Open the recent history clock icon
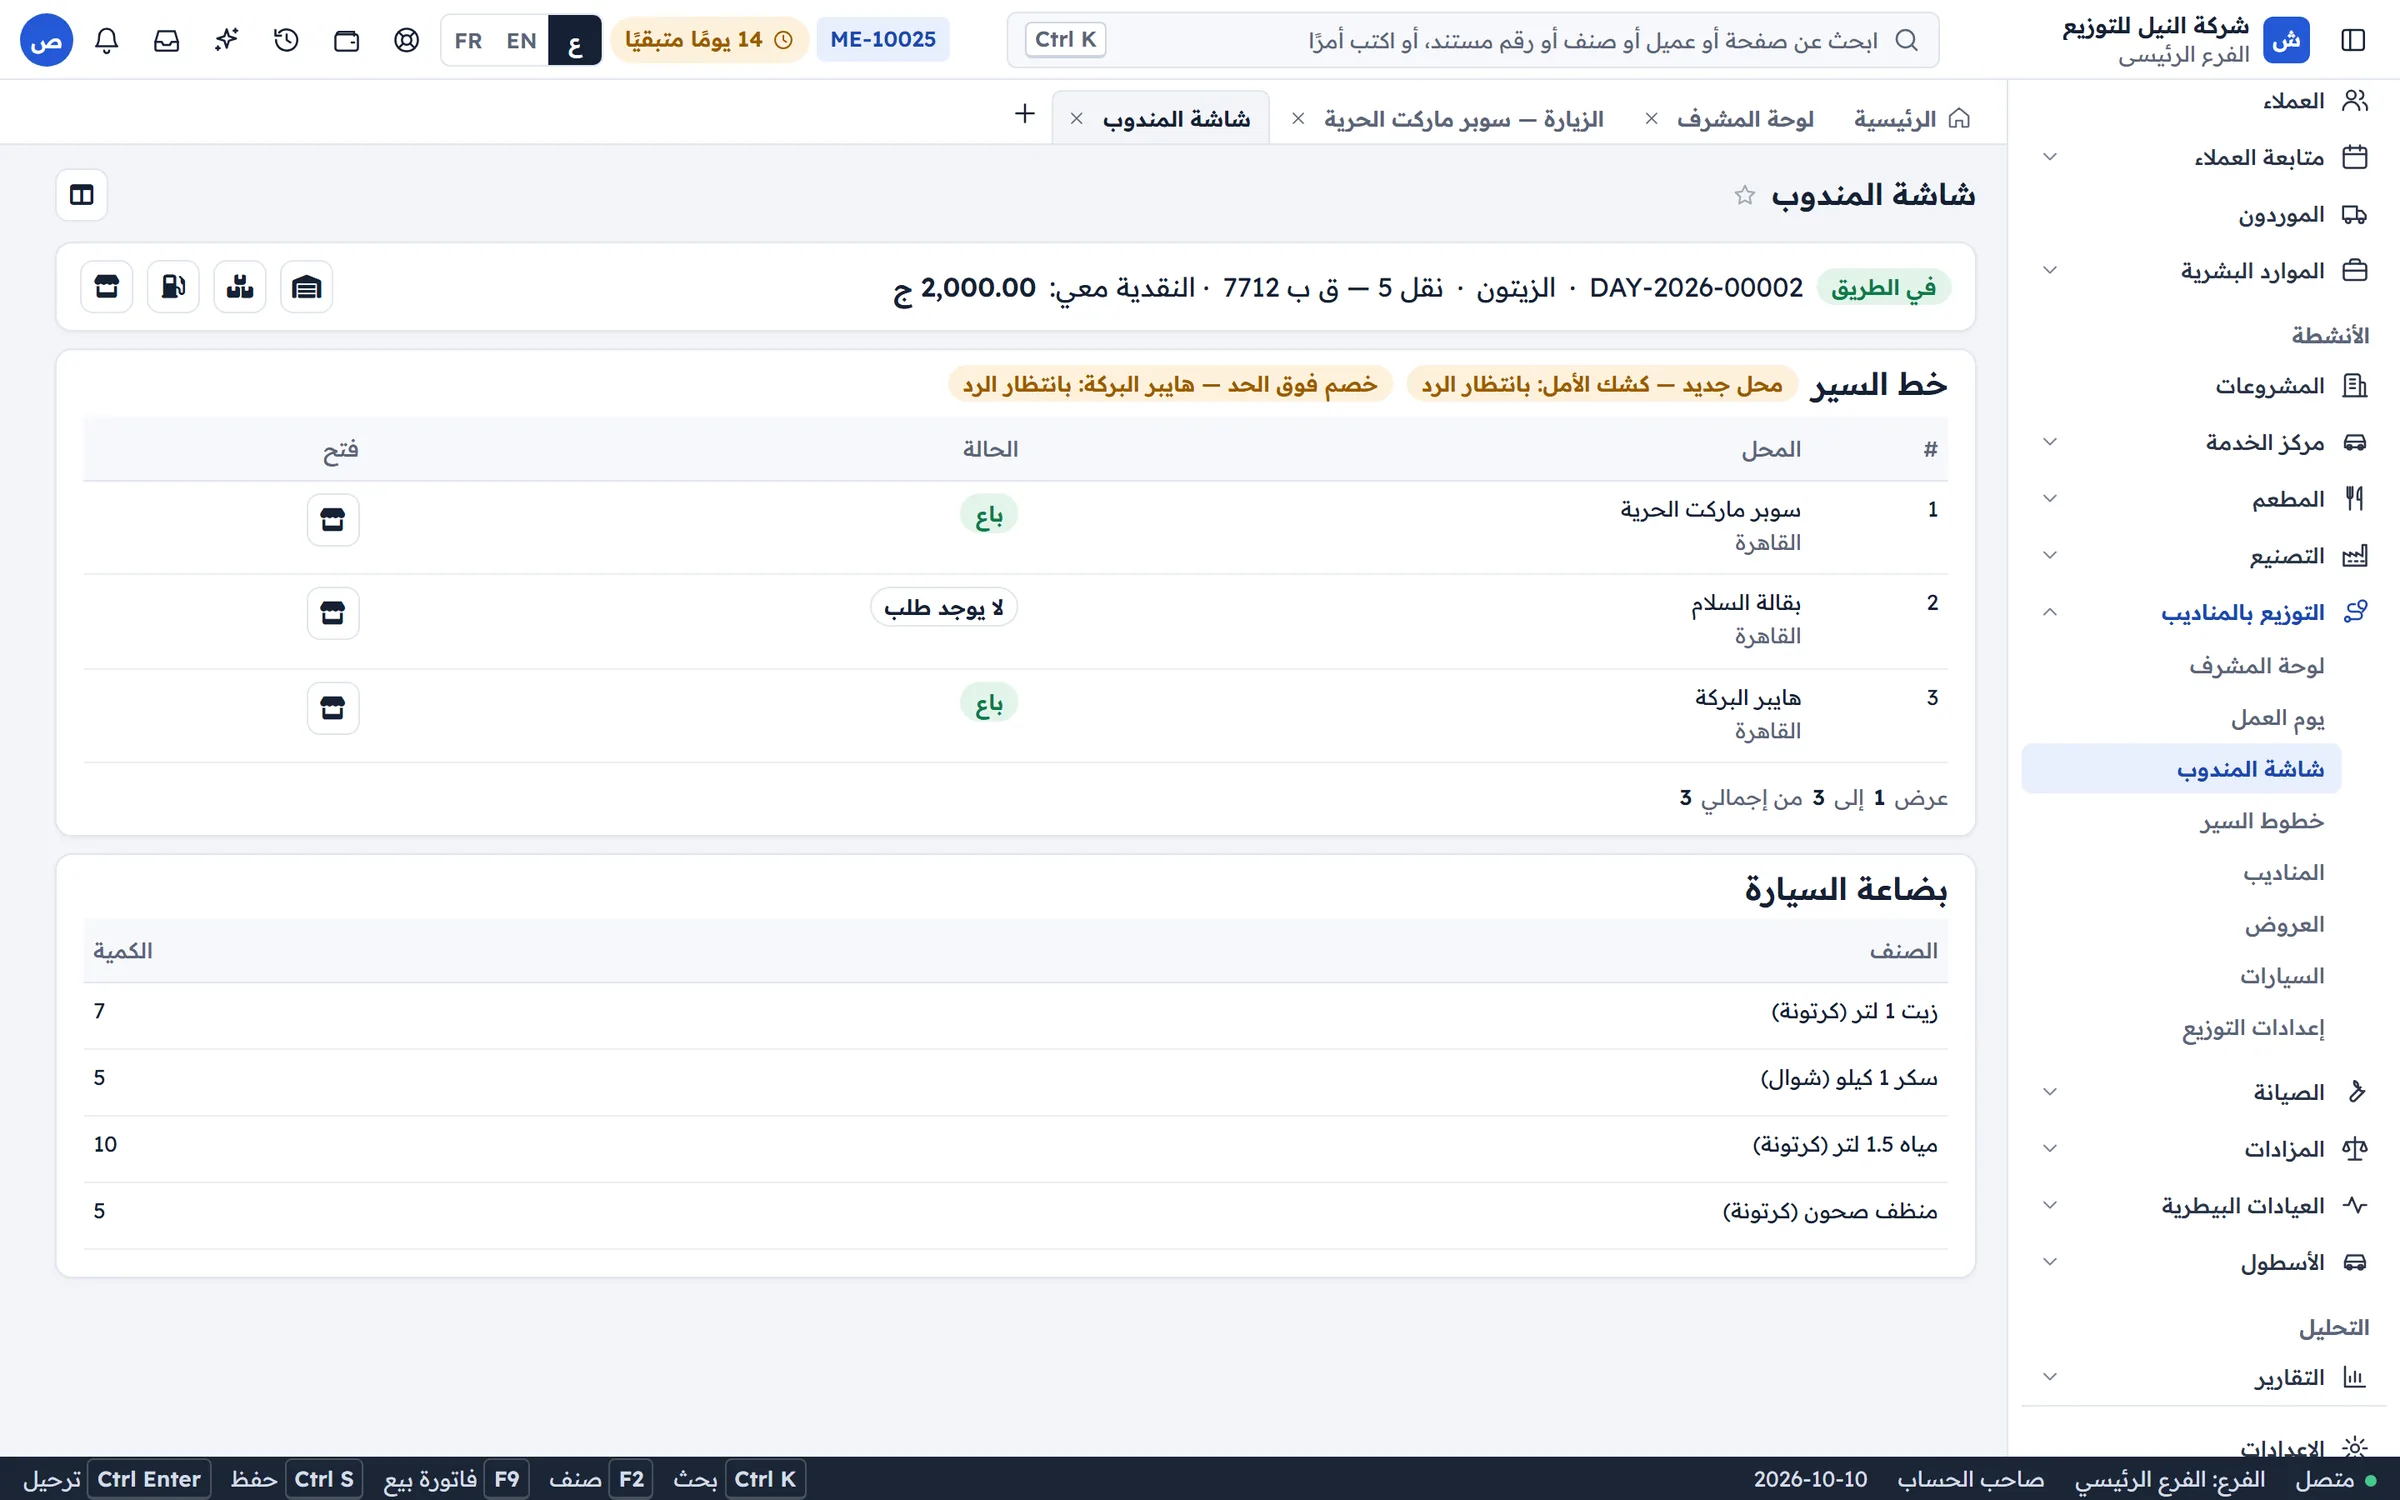The height and width of the screenshot is (1500, 2400). click(x=287, y=40)
